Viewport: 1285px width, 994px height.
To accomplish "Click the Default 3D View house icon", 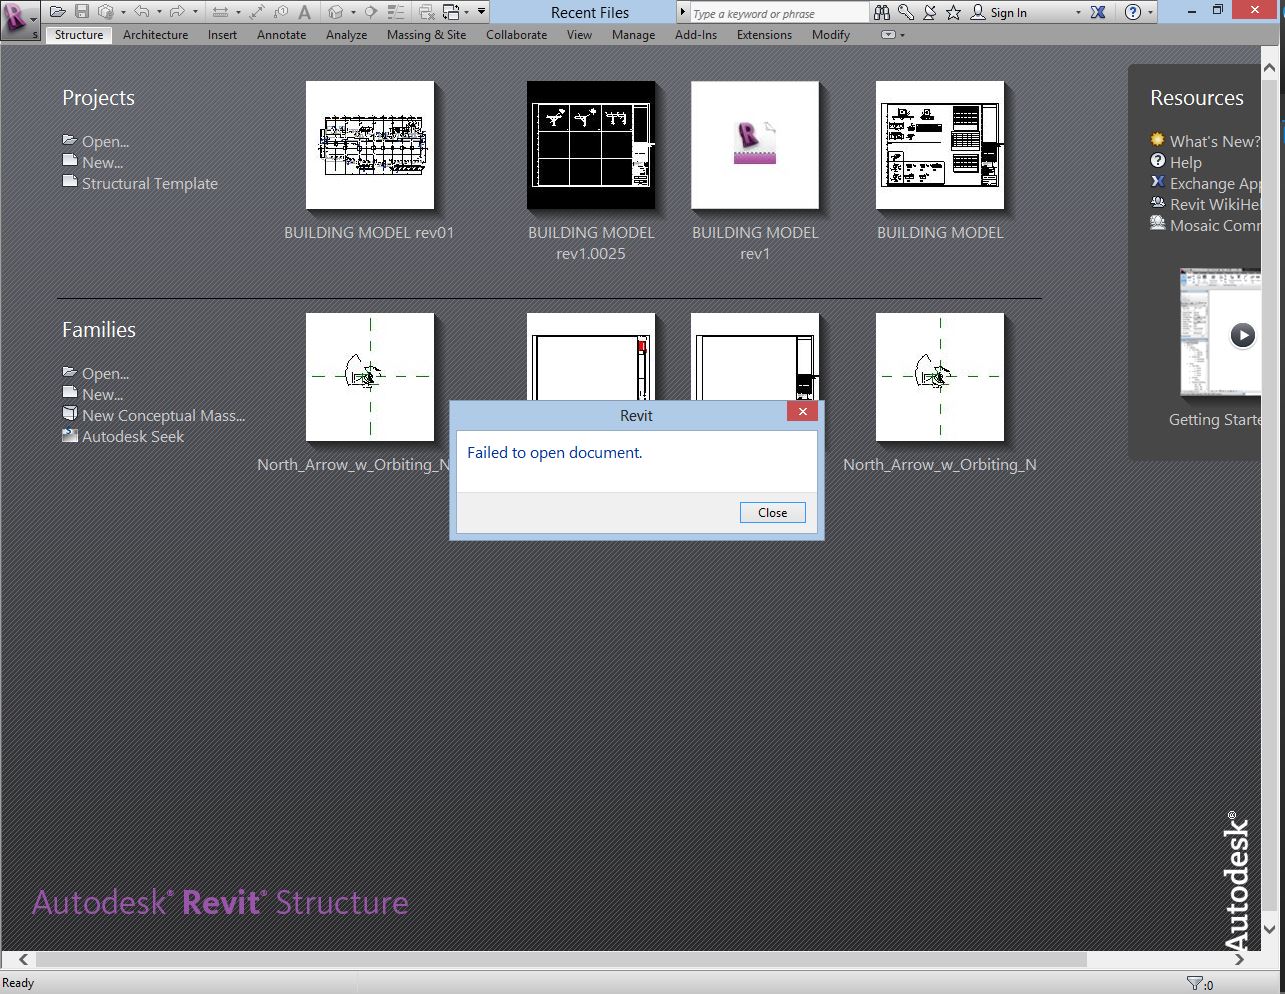I will pos(336,12).
